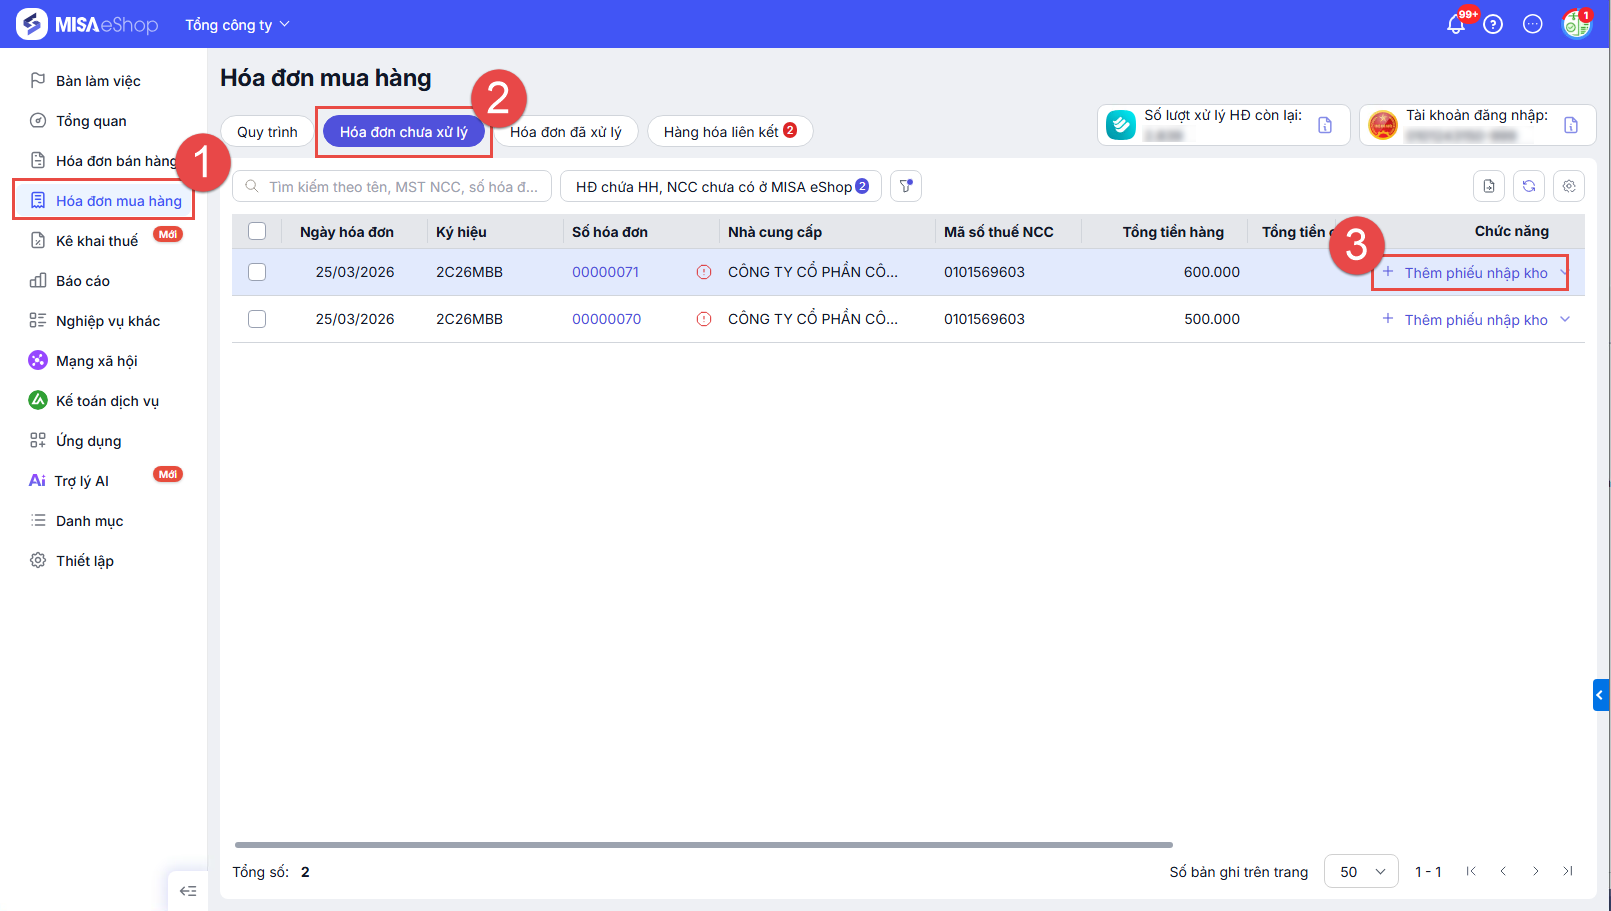Tick the checkbox for invoice 00000071

[257, 272]
